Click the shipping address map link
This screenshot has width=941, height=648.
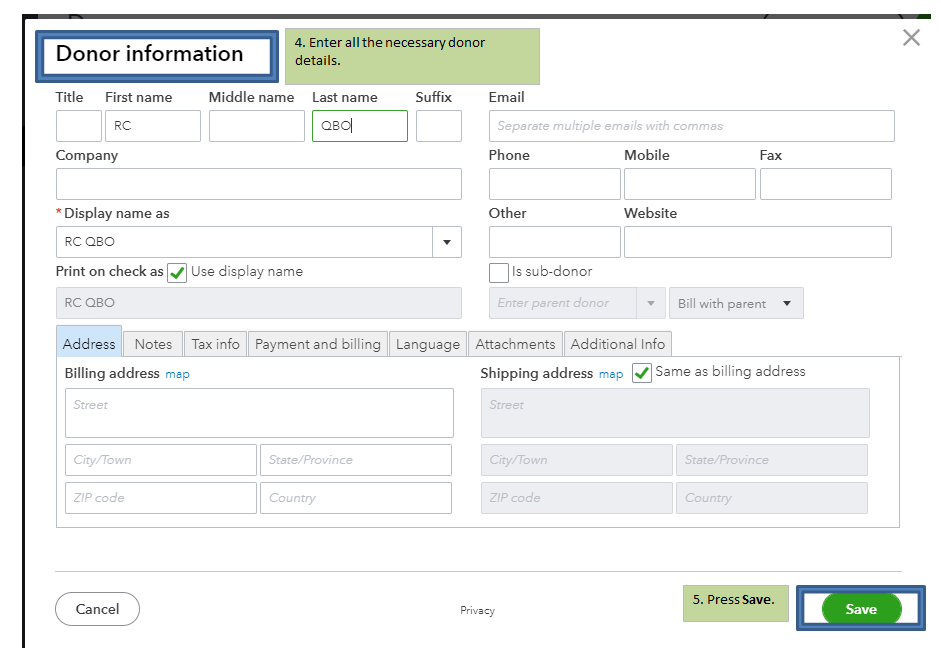pos(610,374)
